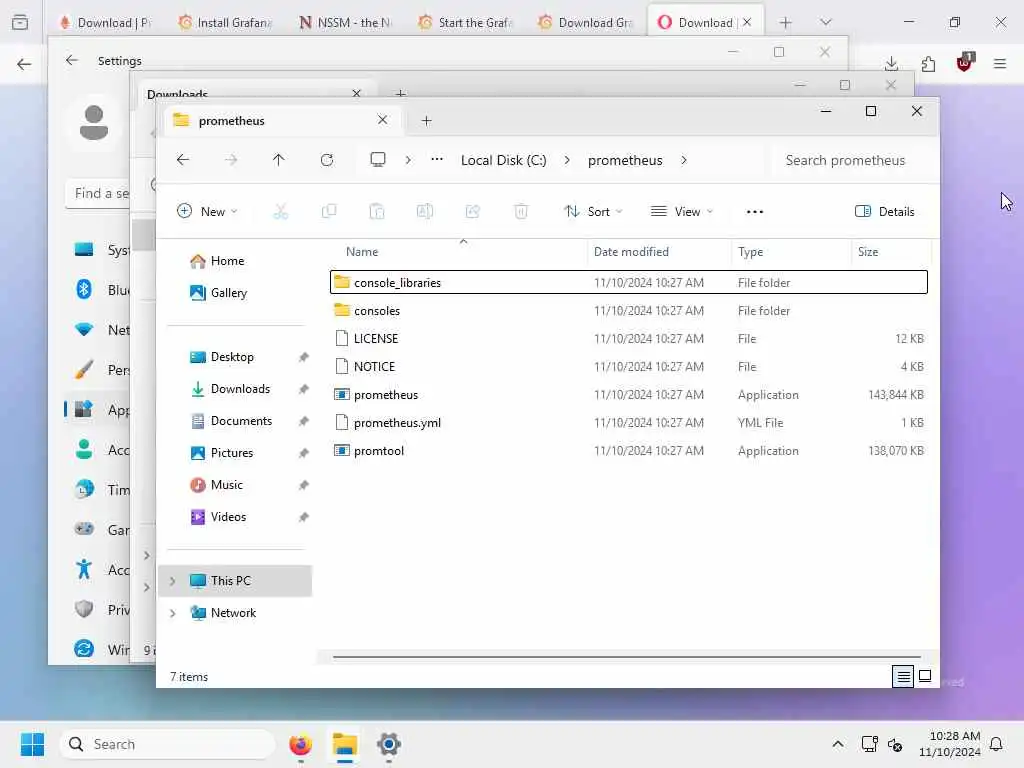Open browser extensions puzzle icon
Image resolution: width=1024 pixels, height=768 pixels.
928,64
